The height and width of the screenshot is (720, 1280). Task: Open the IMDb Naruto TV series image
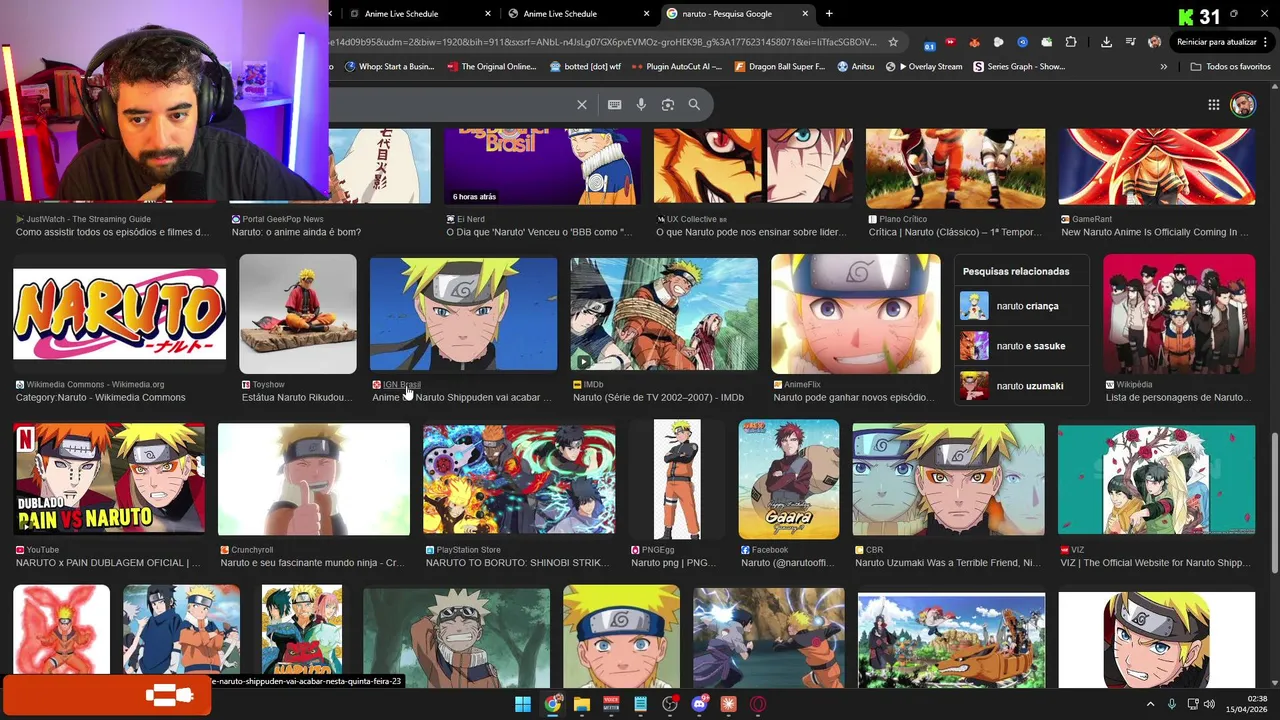pyautogui.click(x=664, y=314)
